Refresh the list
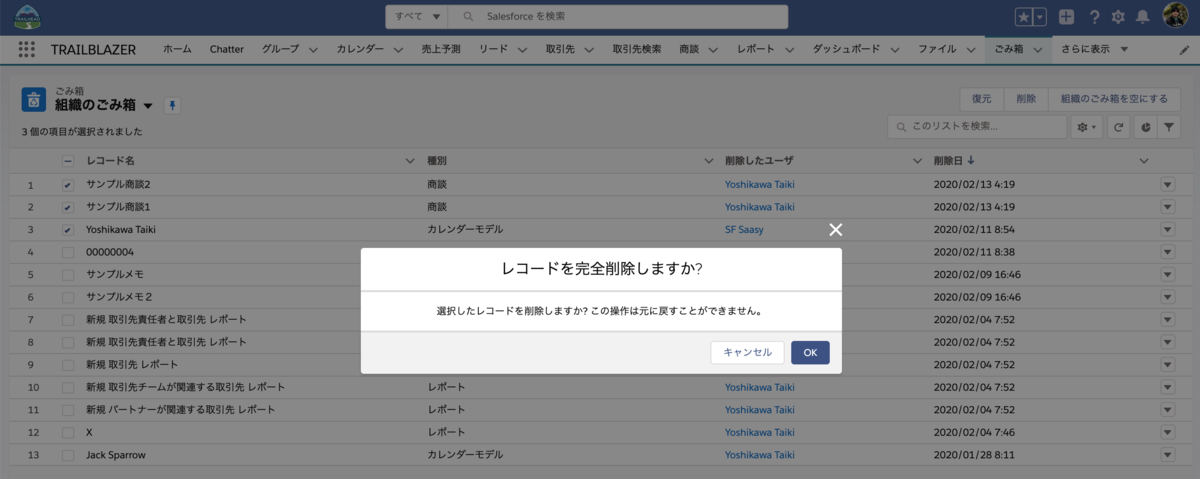 (1119, 128)
